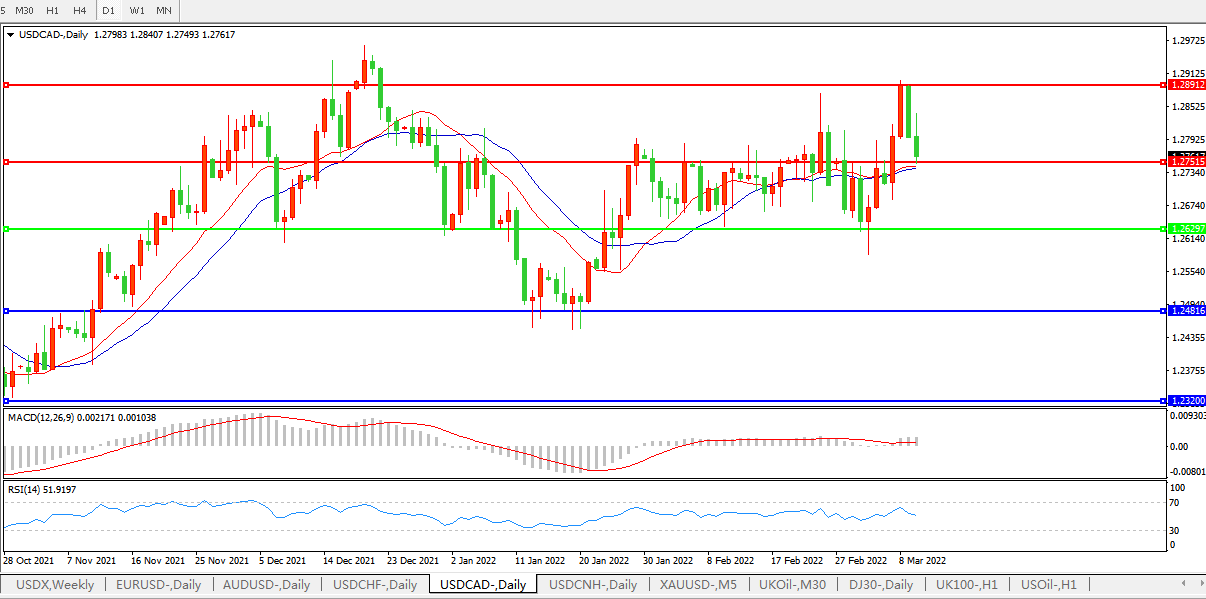
Task: Open the USOil-,H1 chart tab
Action: click(x=1047, y=585)
